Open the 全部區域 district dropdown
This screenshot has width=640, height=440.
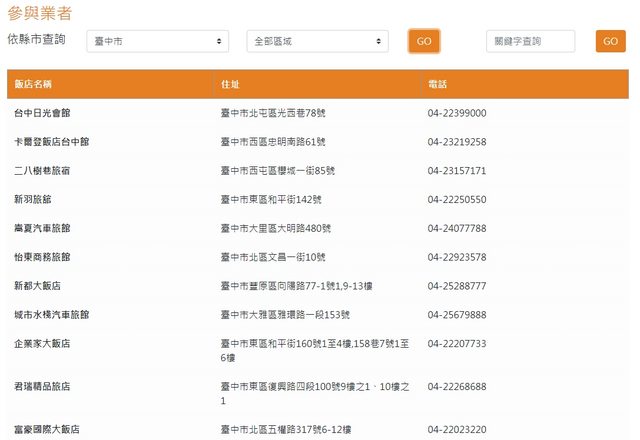(x=318, y=41)
